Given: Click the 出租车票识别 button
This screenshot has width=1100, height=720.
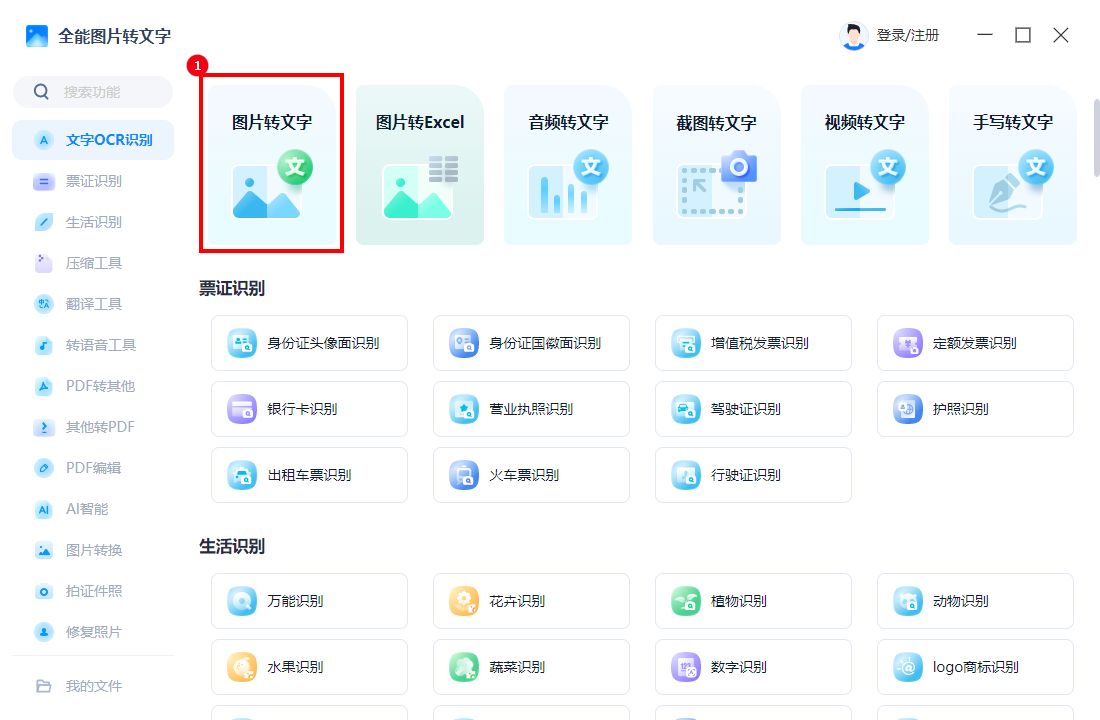Looking at the screenshot, I should 309,475.
